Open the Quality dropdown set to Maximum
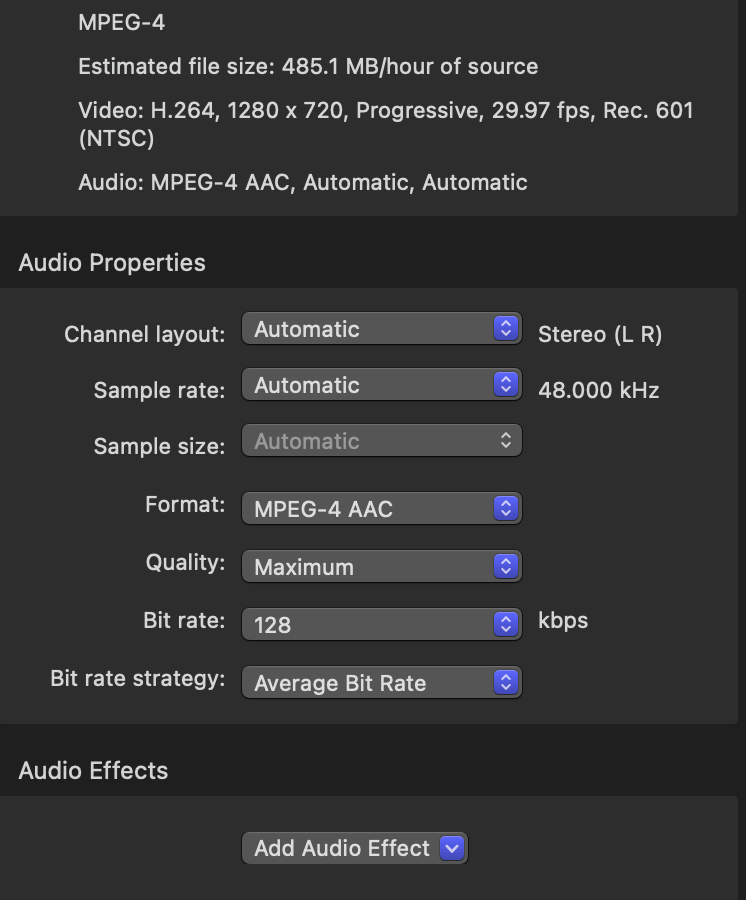 point(381,567)
